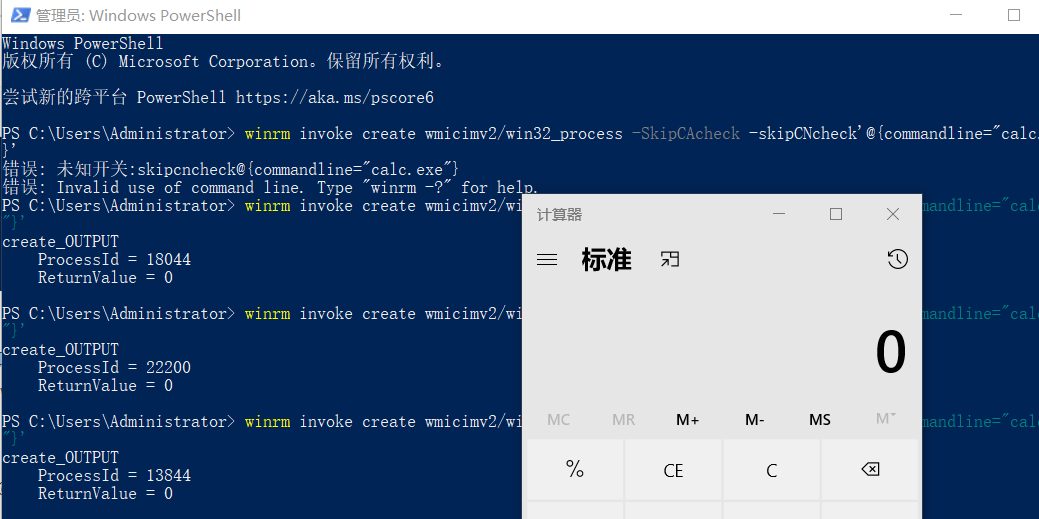Maximize the PowerShell window
Screen dimensions: 1039x519
point(1014,15)
